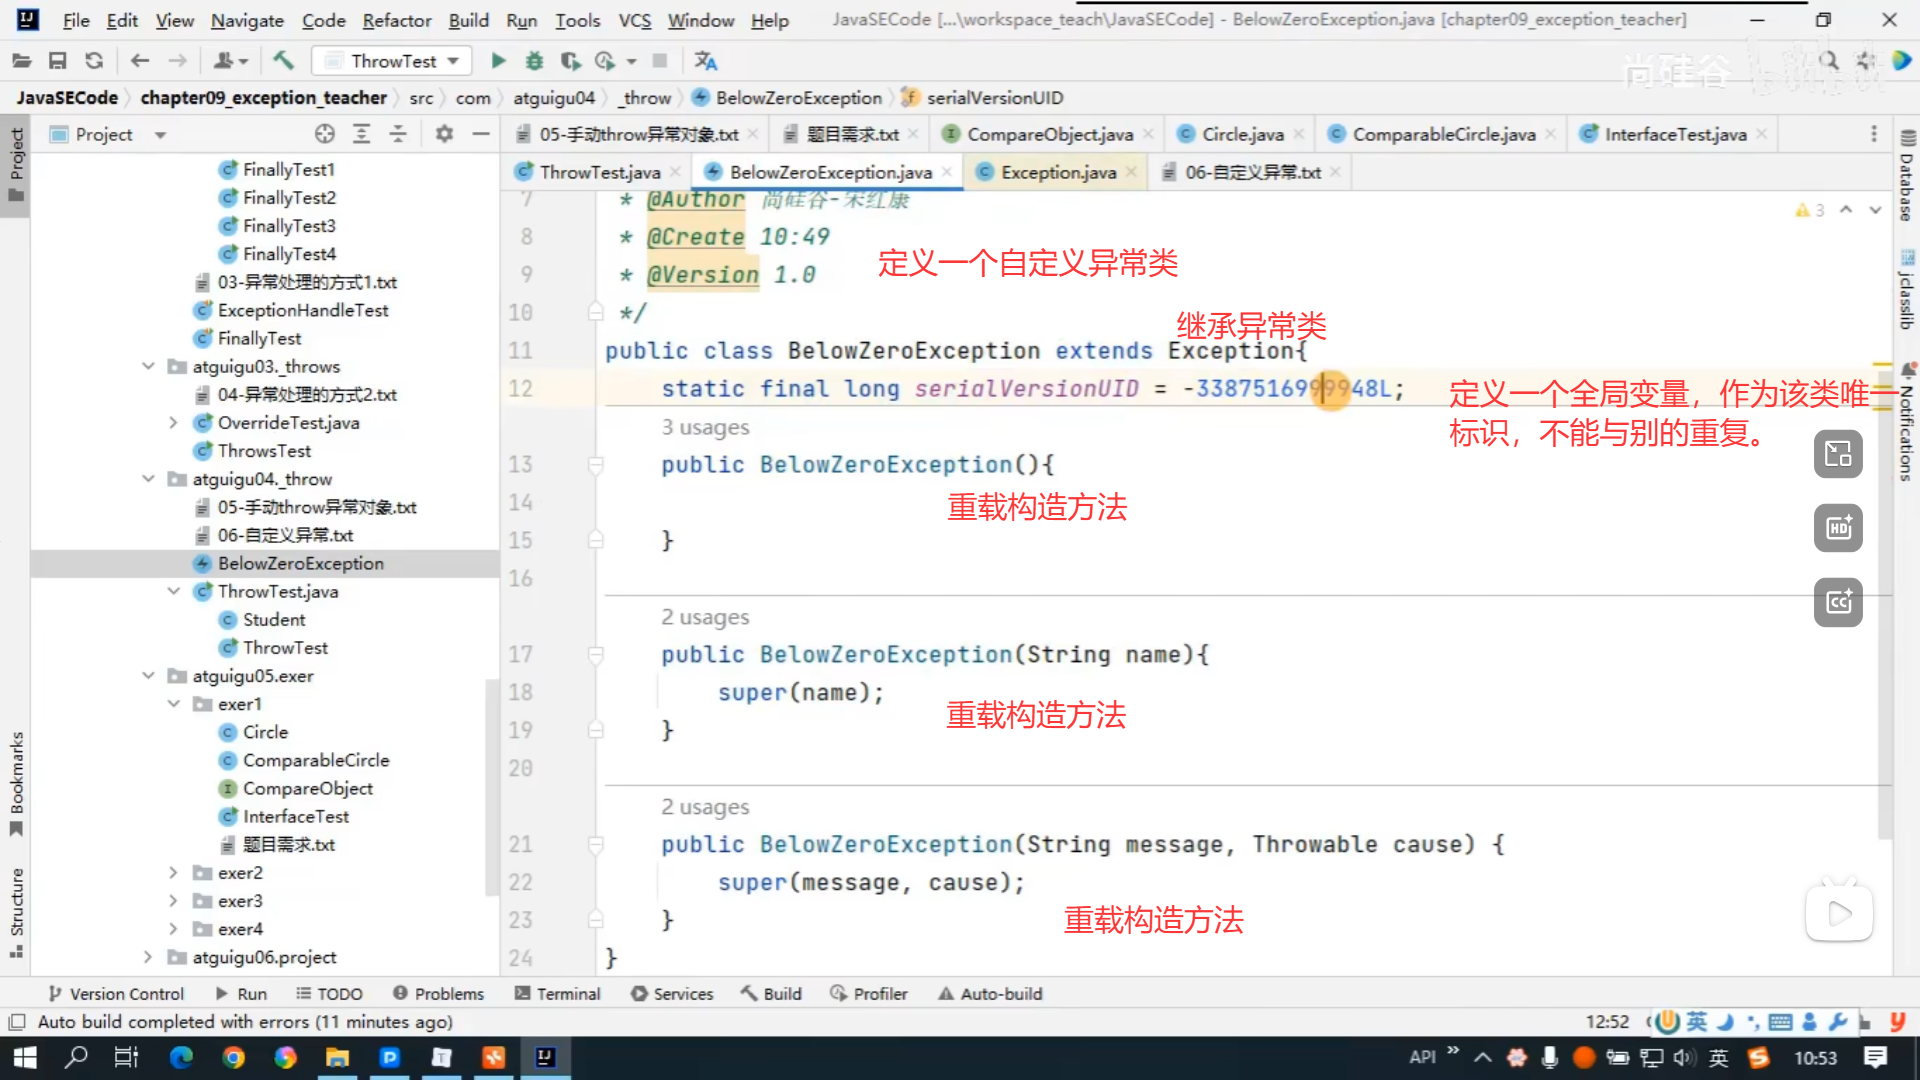The height and width of the screenshot is (1080, 1920).
Task: Click the Build hammer icon
Action: pyautogui.click(x=284, y=61)
